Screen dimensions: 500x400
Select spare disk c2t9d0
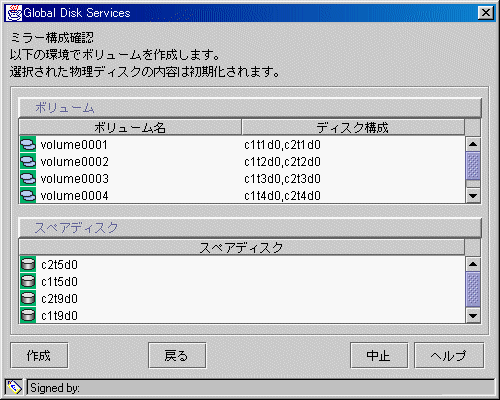tap(59, 299)
